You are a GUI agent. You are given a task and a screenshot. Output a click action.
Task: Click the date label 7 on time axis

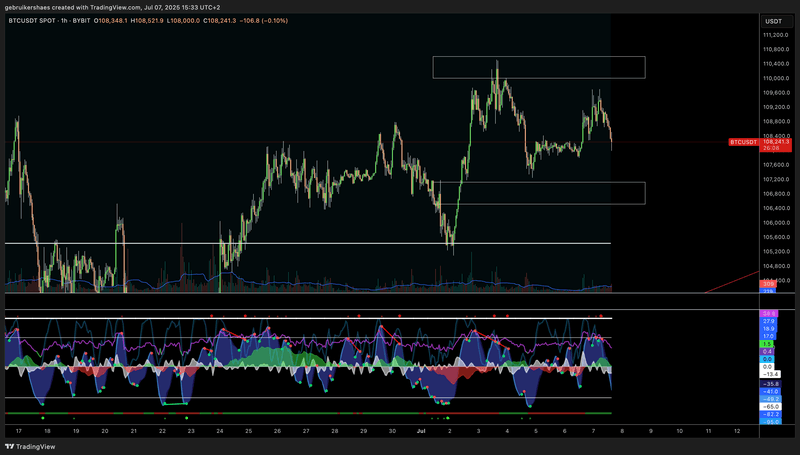(593, 431)
